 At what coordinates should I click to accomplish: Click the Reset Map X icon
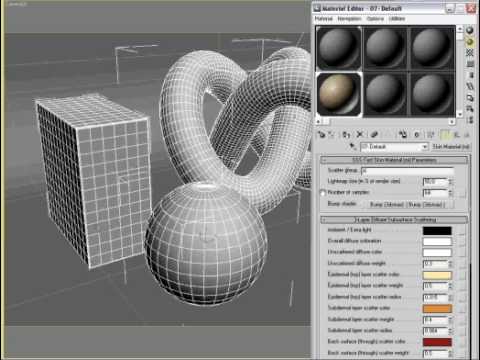point(360,135)
